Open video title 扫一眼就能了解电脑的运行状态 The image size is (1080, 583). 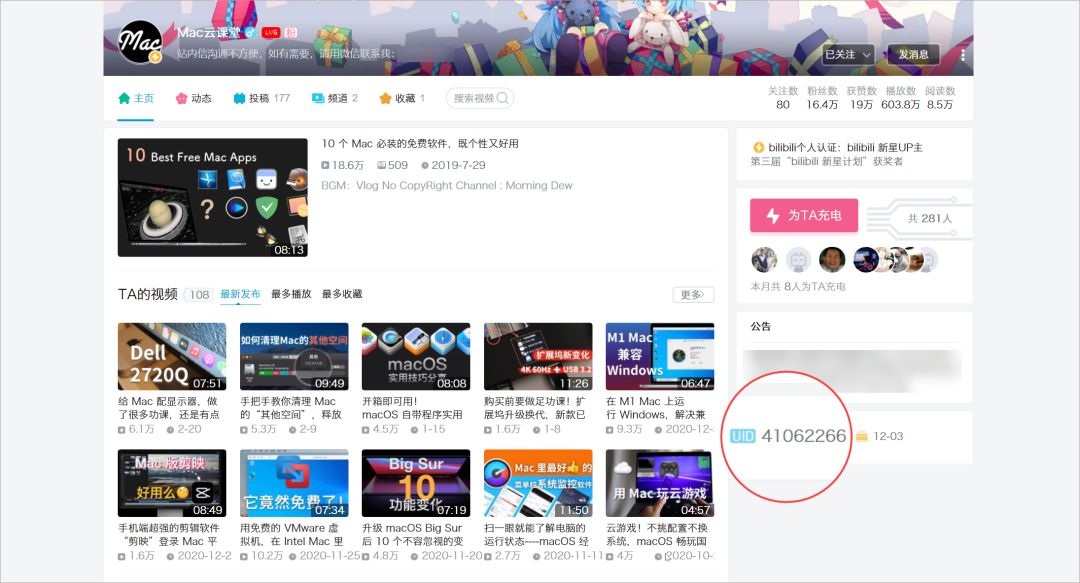pyautogui.click(x=537, y=535)
